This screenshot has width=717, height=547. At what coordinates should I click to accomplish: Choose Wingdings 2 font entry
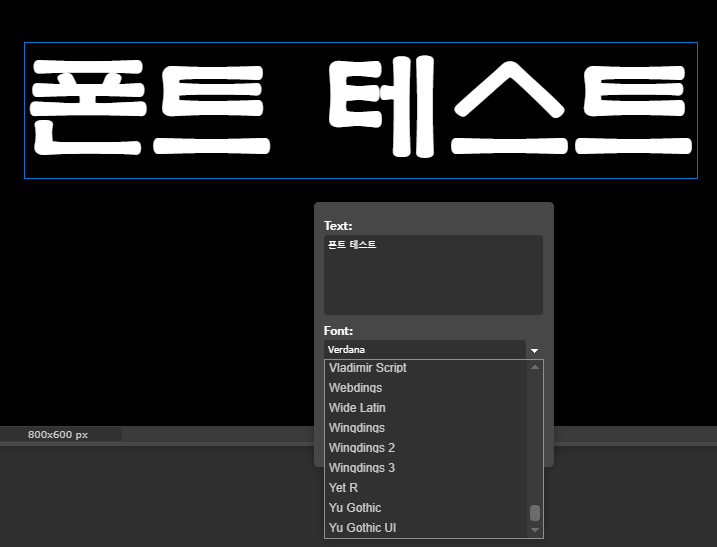[425, 448]
